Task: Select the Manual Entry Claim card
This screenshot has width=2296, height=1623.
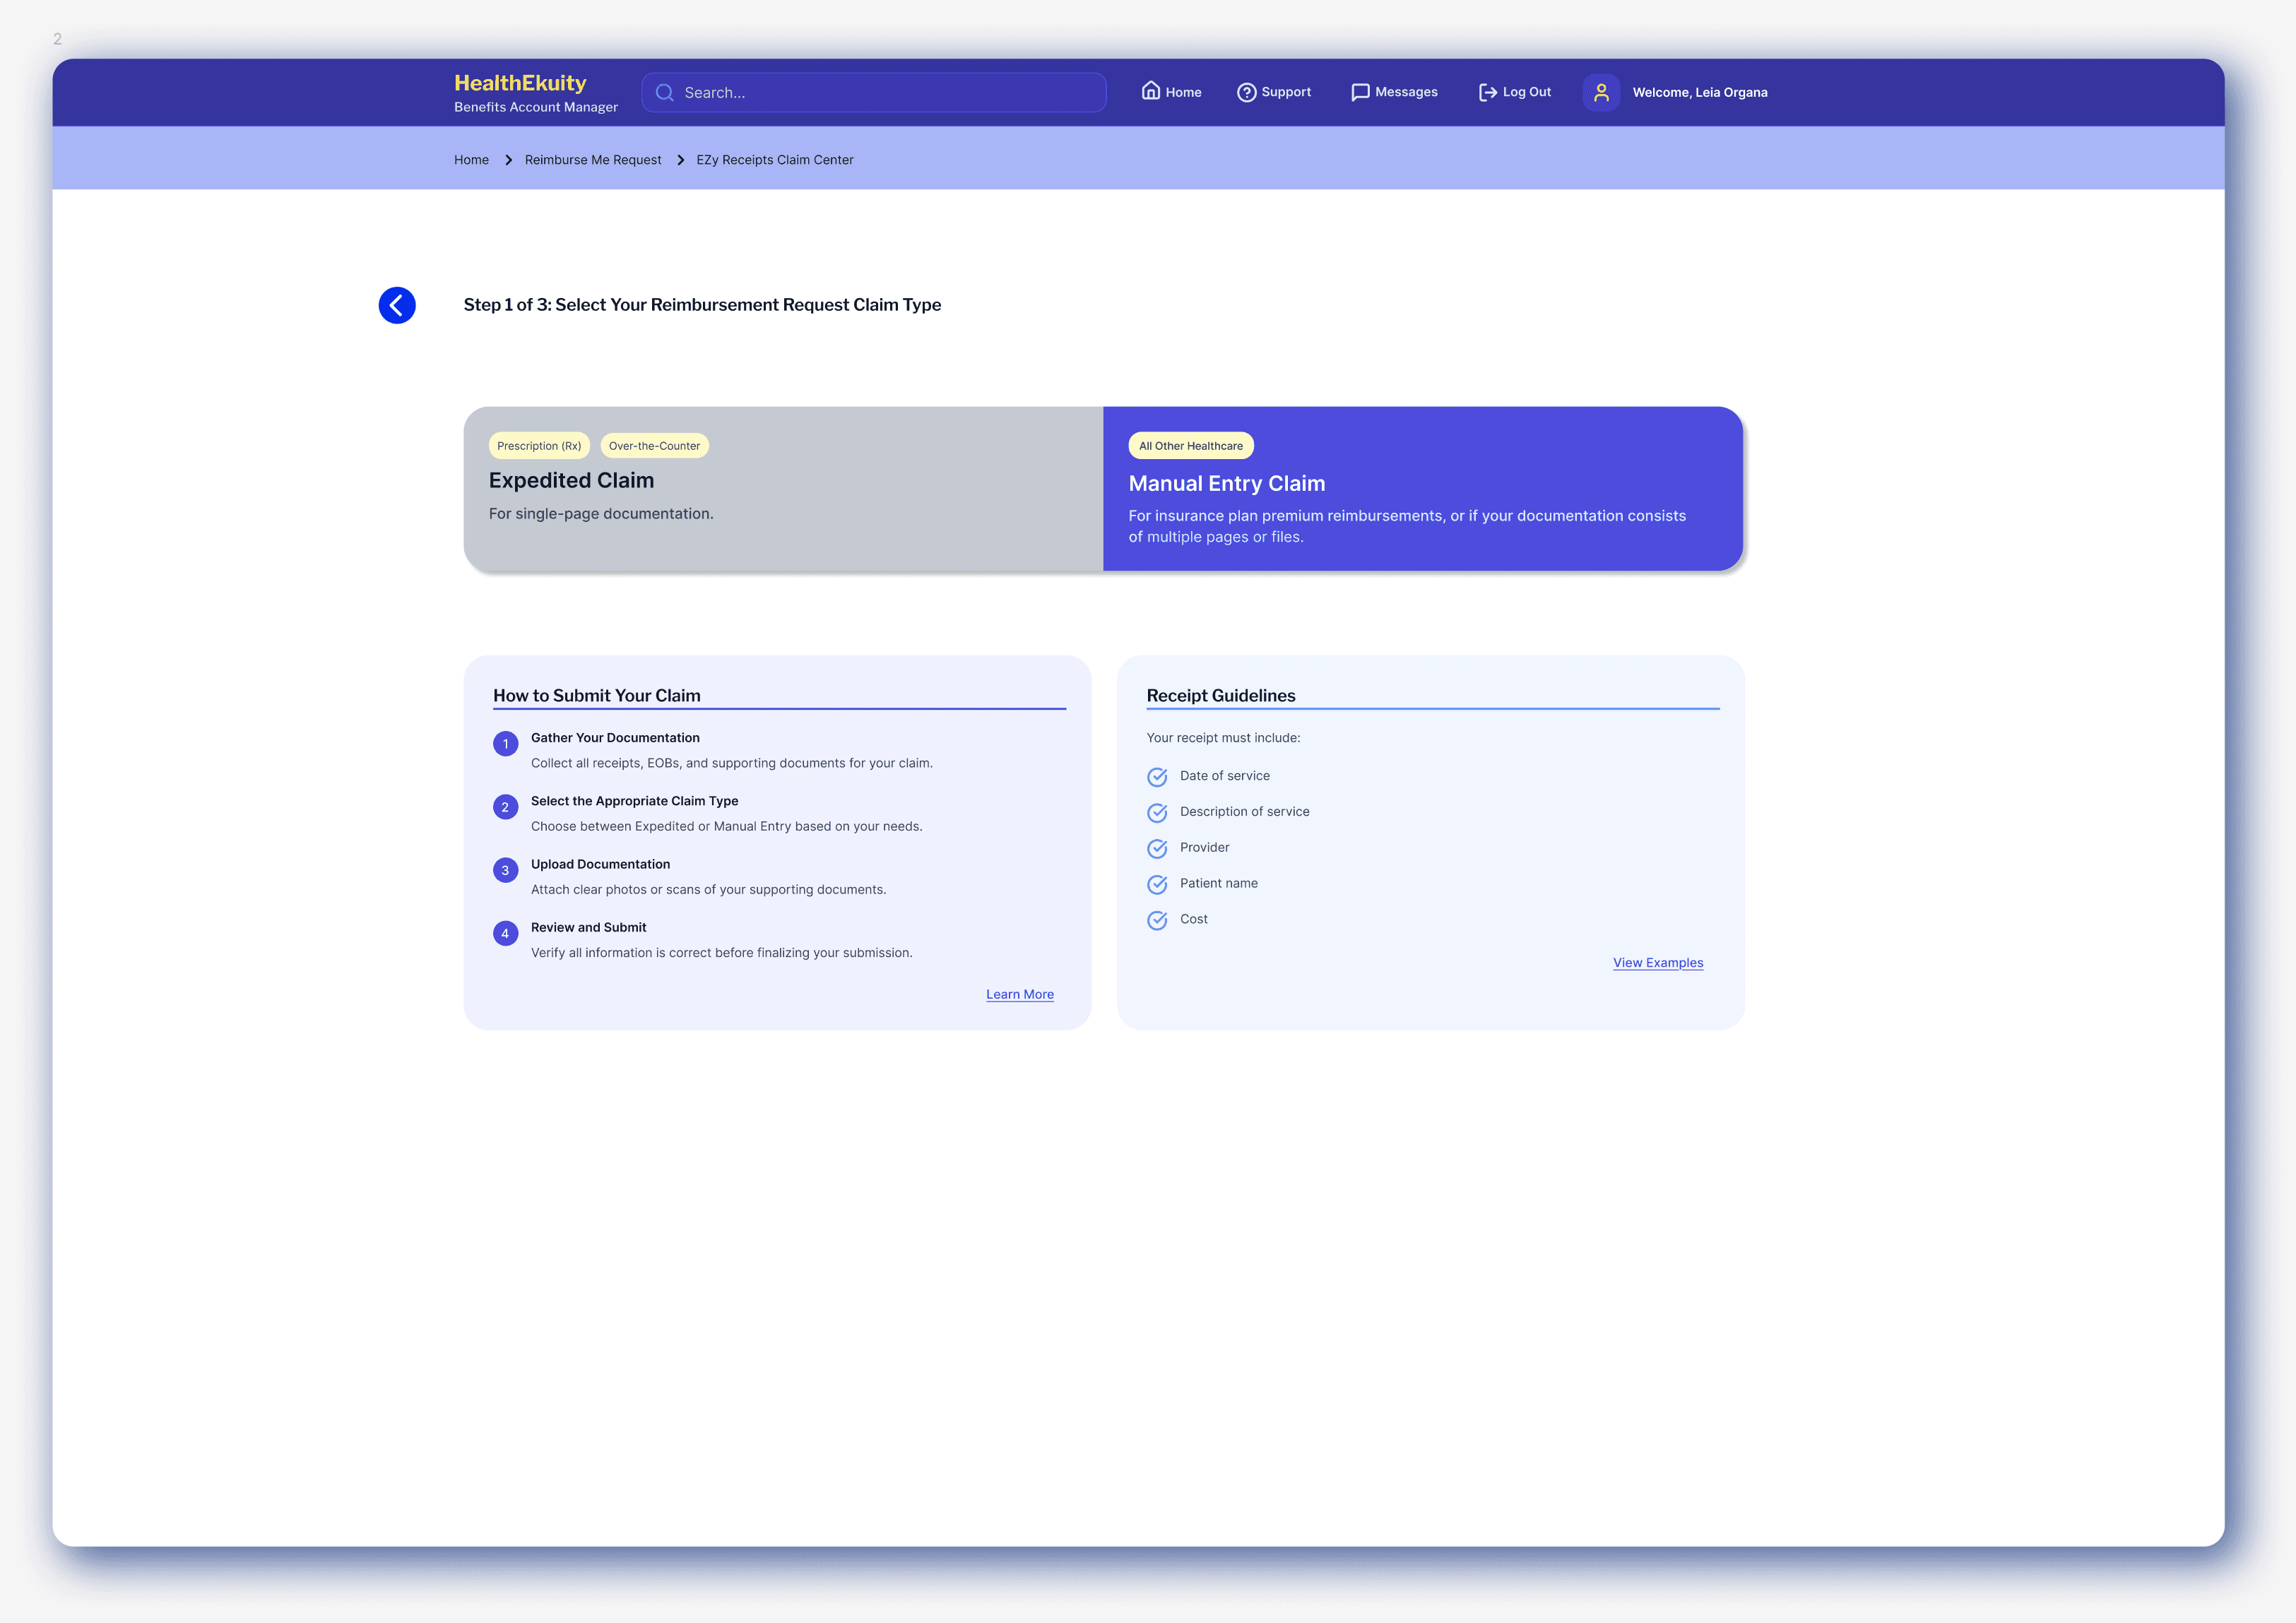Action: click(x=1422, y=489)
